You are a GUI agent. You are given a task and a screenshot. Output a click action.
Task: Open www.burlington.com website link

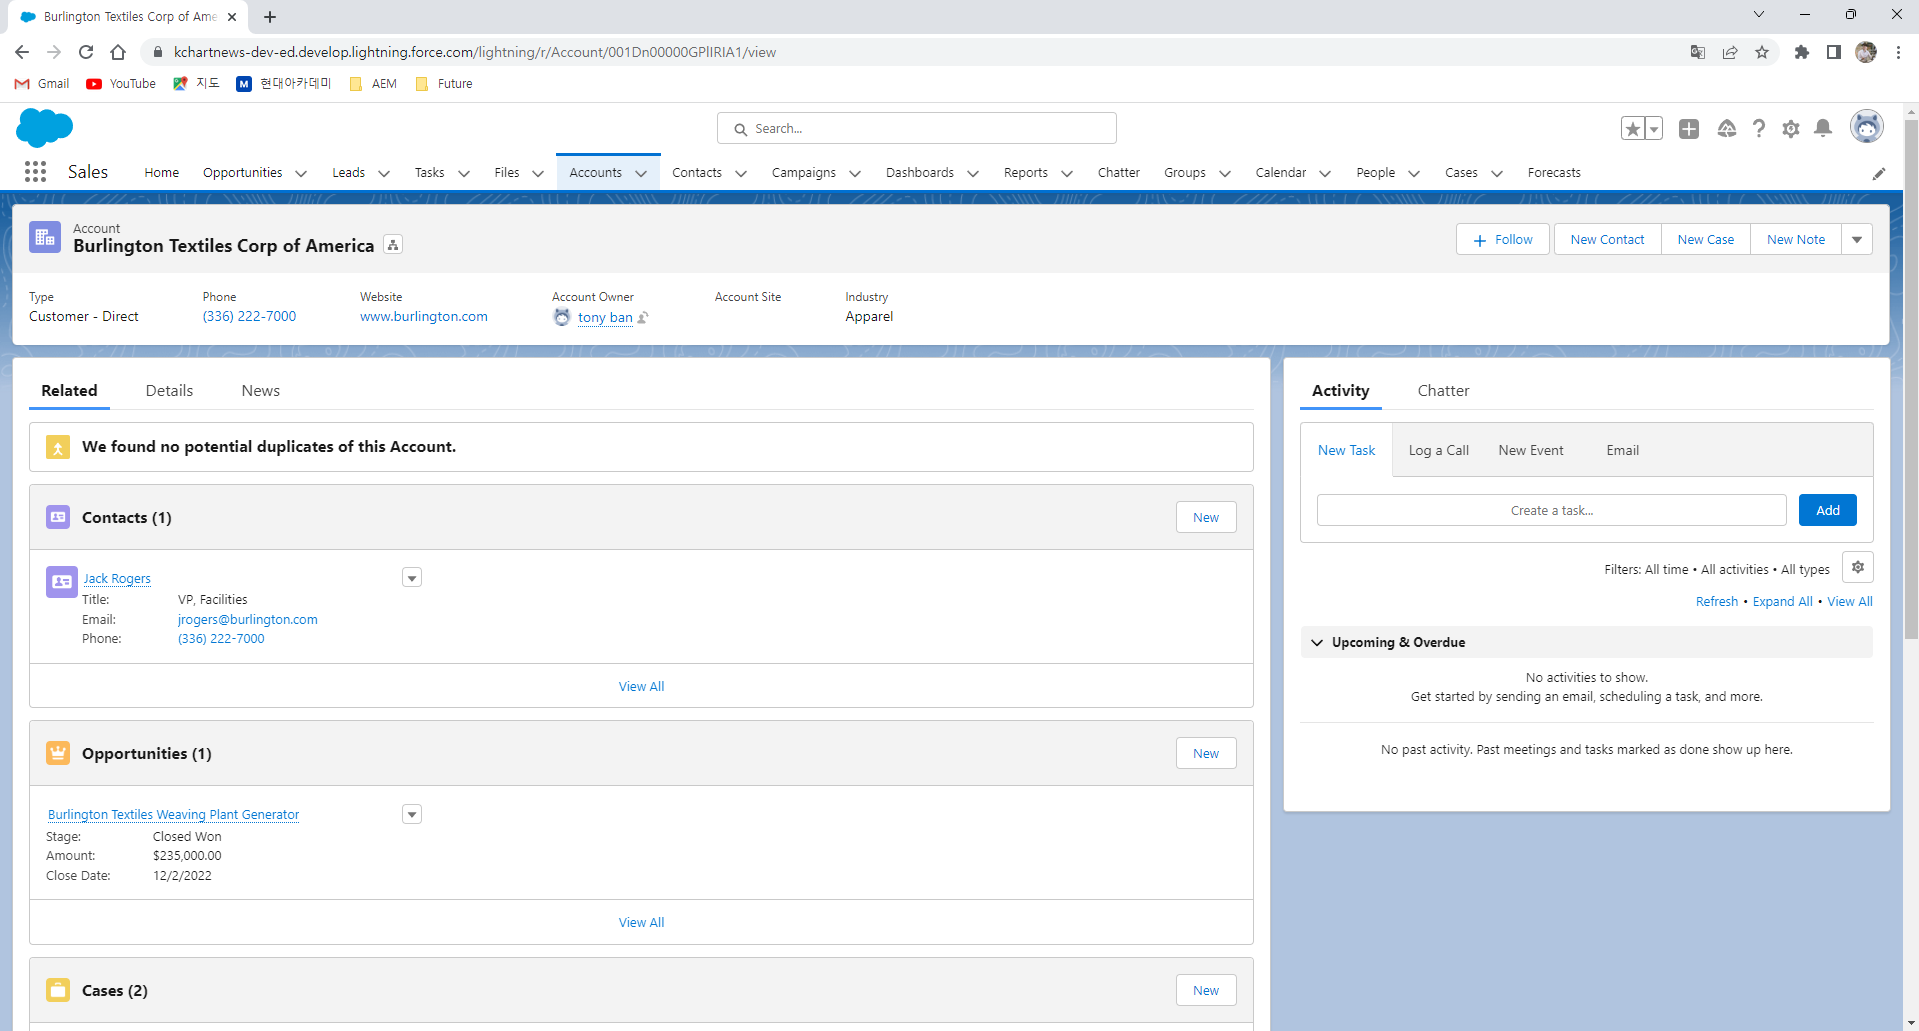[x=424, y=316]
